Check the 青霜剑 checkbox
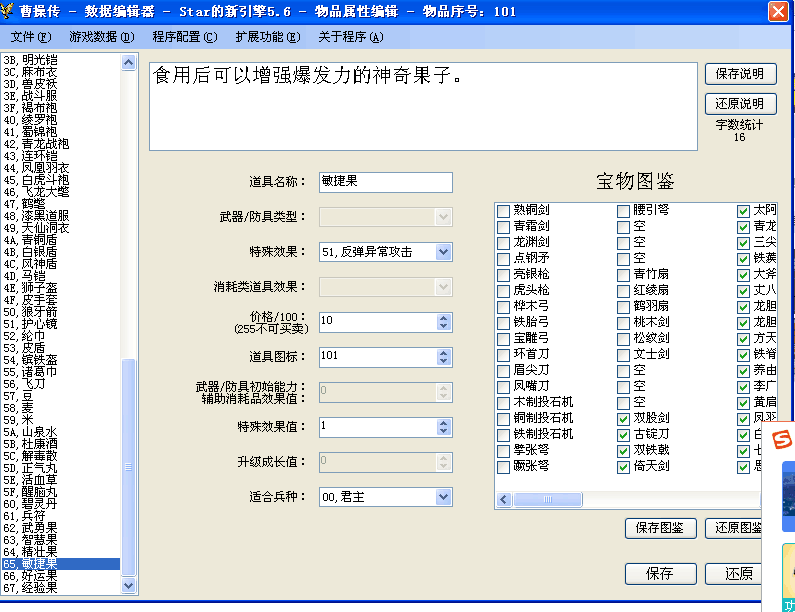The image size is (795, 612). pos(503,227)
